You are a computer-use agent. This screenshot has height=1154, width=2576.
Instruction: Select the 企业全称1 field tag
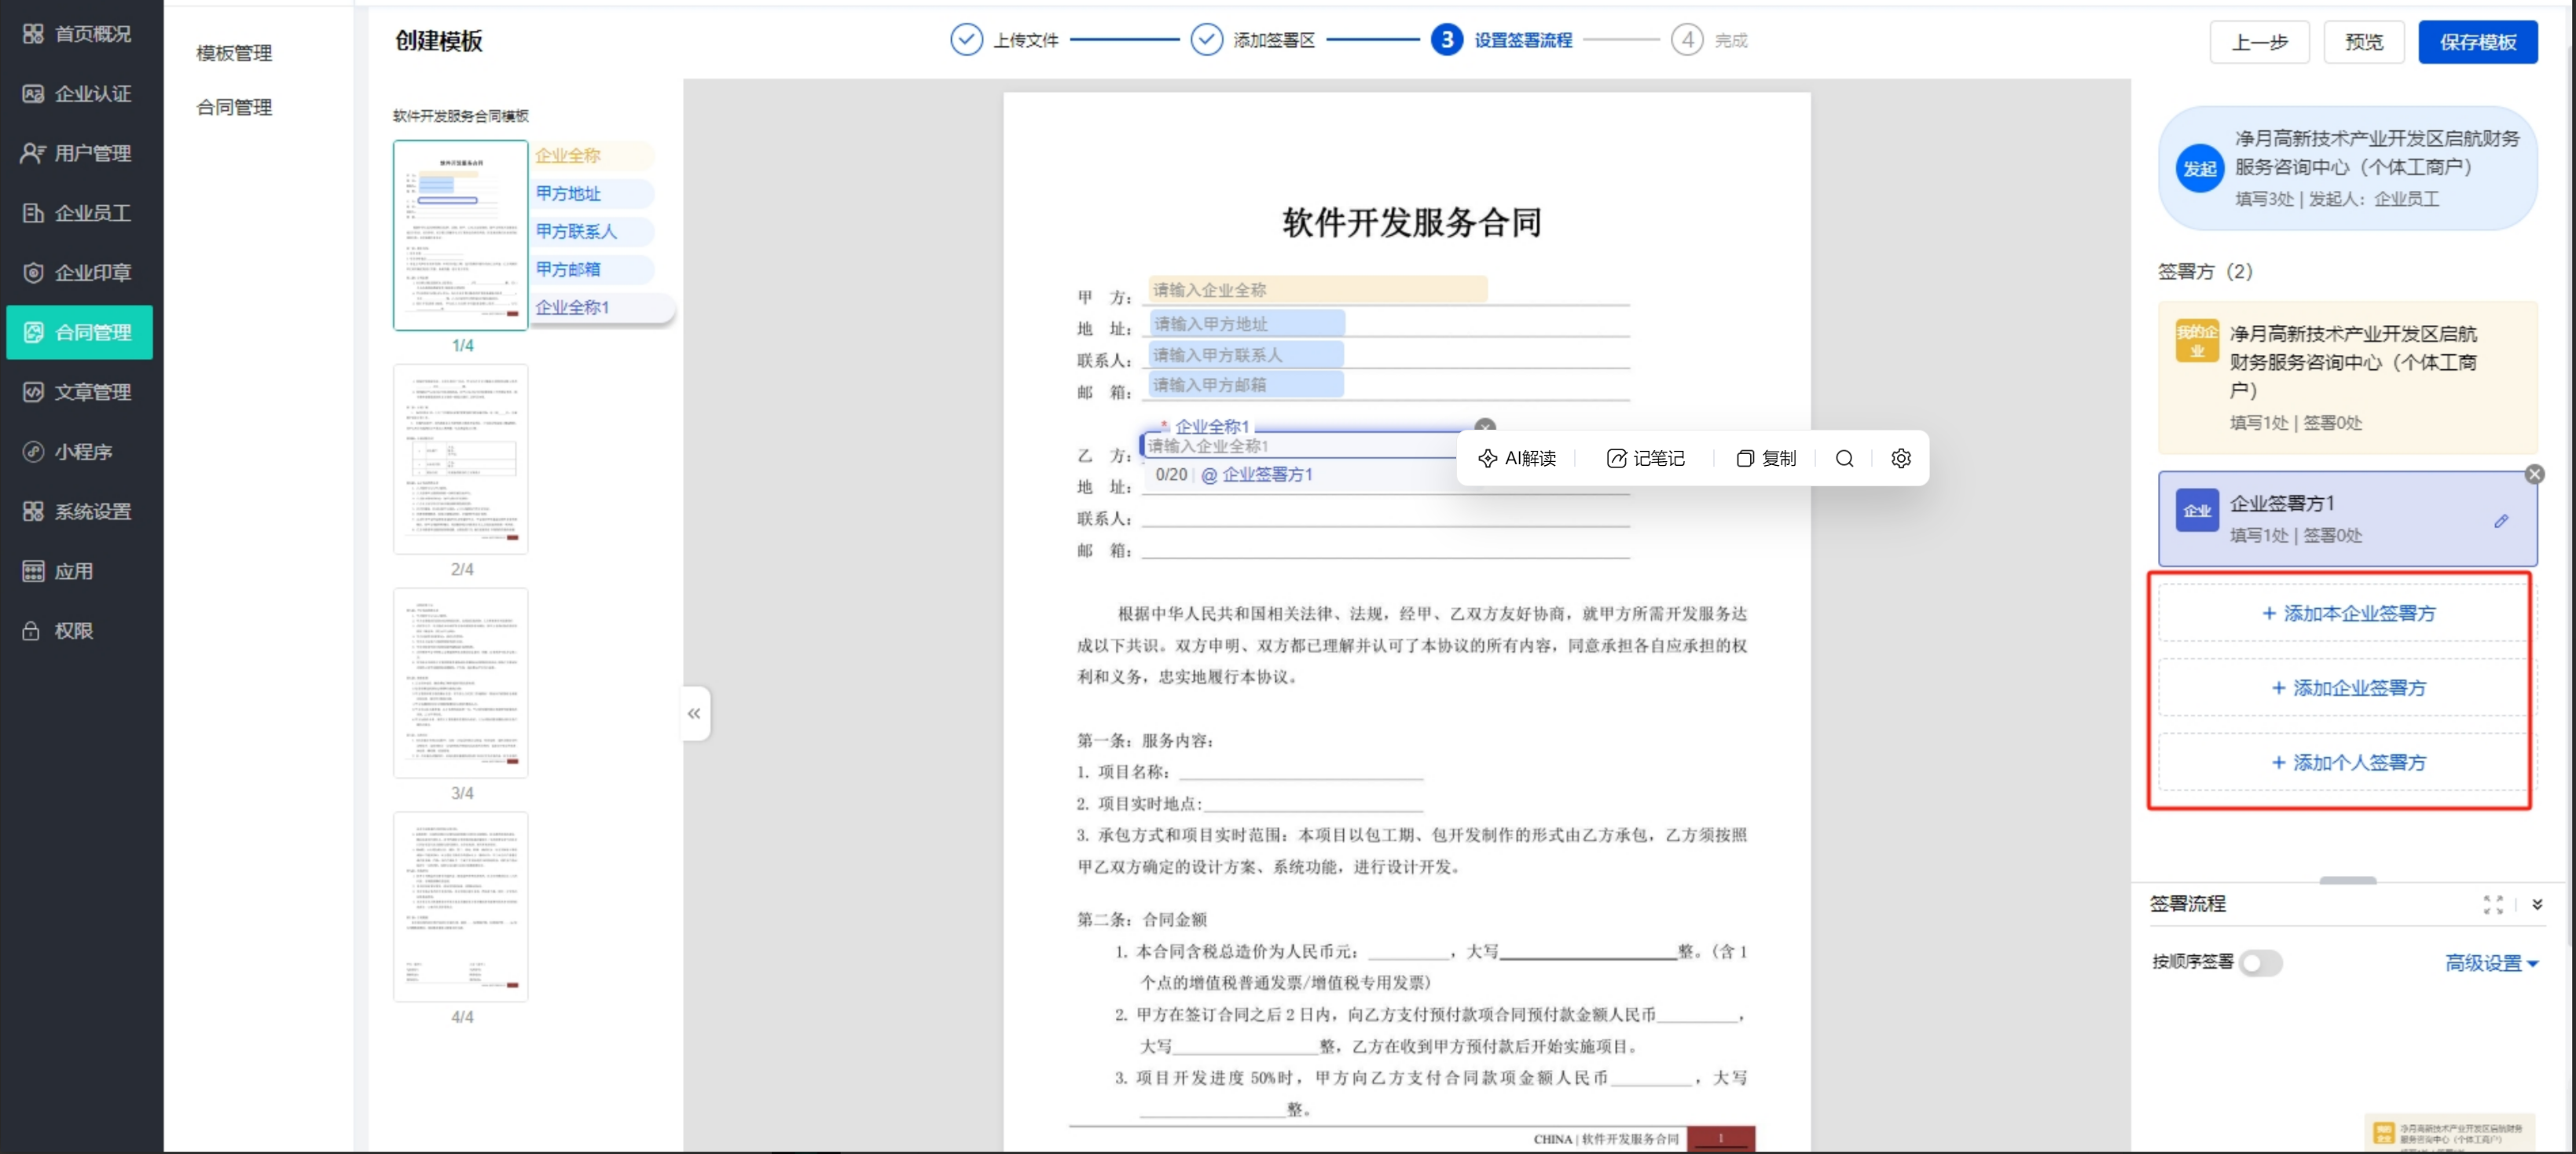click(602, 308)
